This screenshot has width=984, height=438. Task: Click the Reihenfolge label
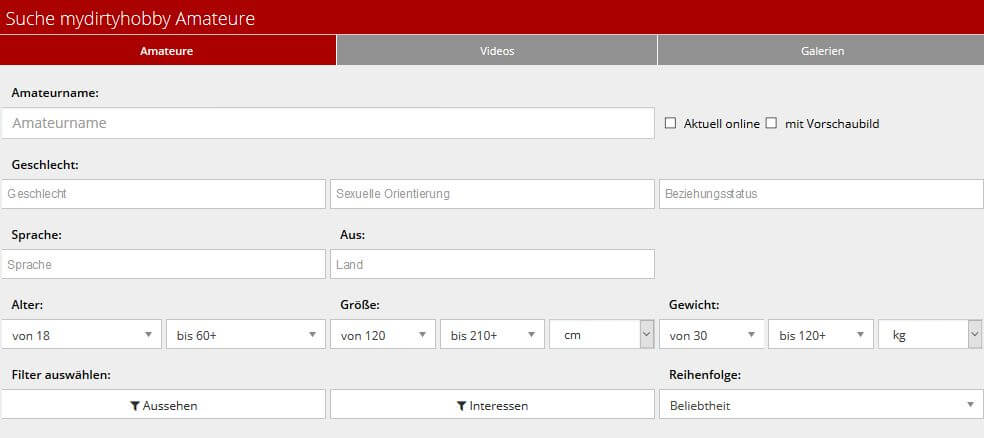[x=705, y=375]
